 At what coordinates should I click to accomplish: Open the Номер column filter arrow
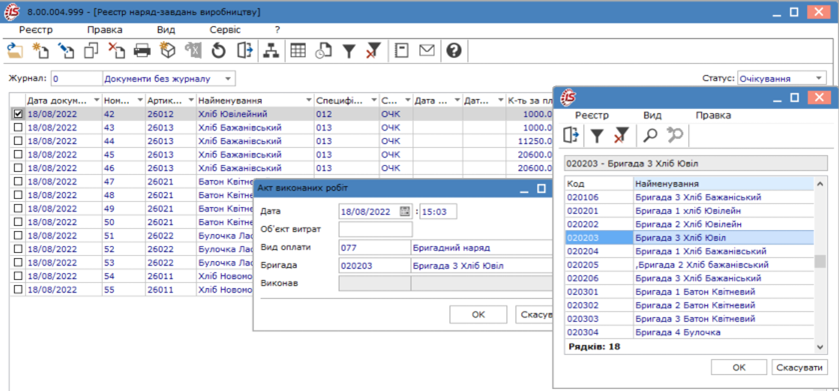(140, 100)
